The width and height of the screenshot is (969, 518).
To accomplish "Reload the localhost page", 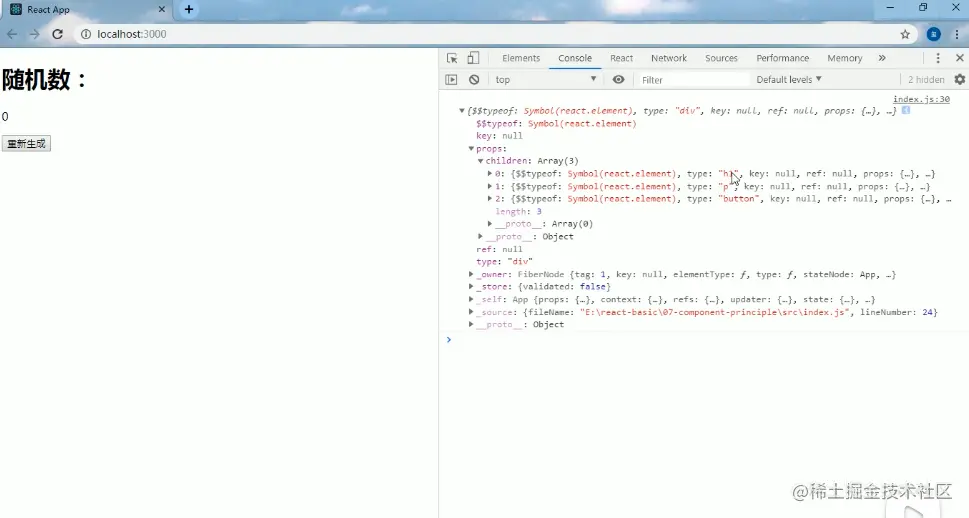I will pyautogui.click(x=57, y=34).
